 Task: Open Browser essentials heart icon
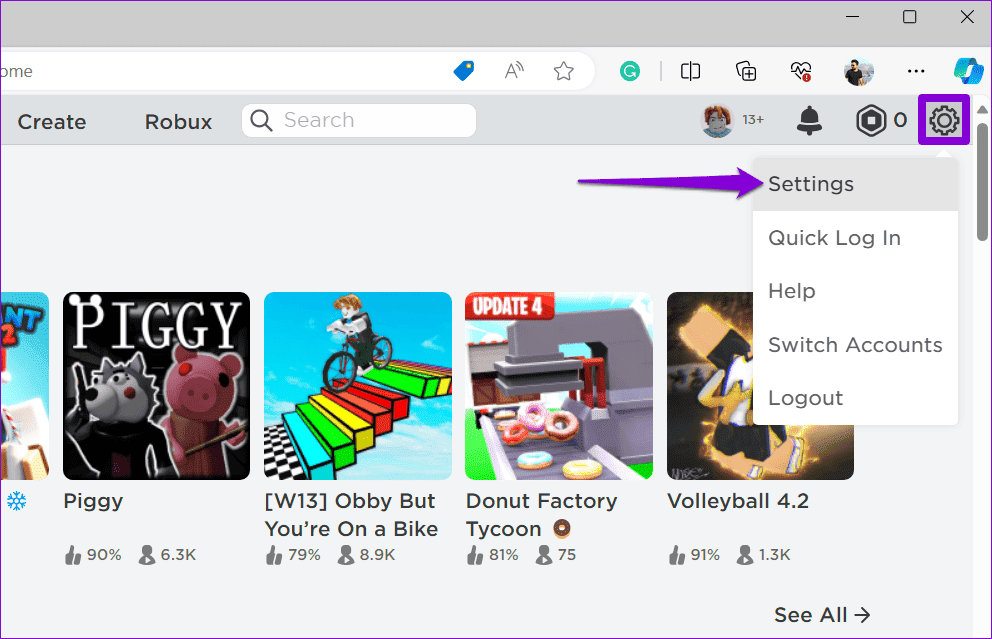(x=801, y=71)
